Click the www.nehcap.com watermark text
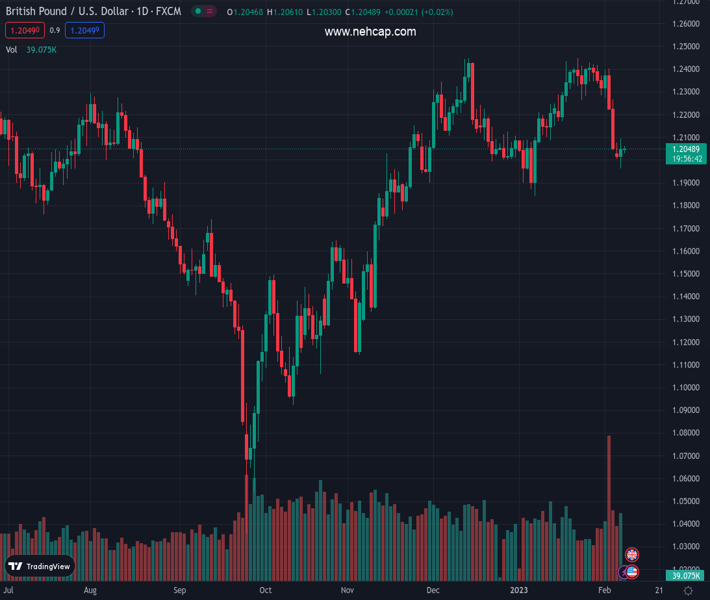Viewport: 710px width, 600px height. click(x=370, y=32)
